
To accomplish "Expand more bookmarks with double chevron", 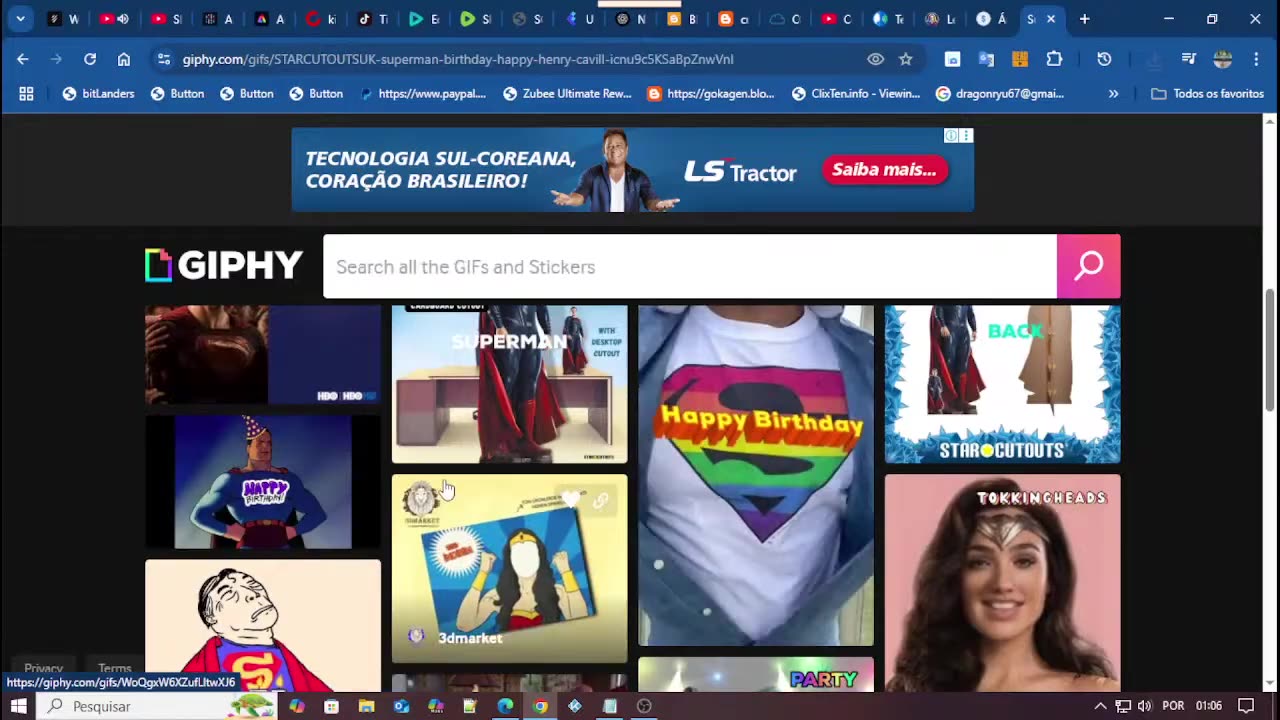I will click(x=1113, y=93).
